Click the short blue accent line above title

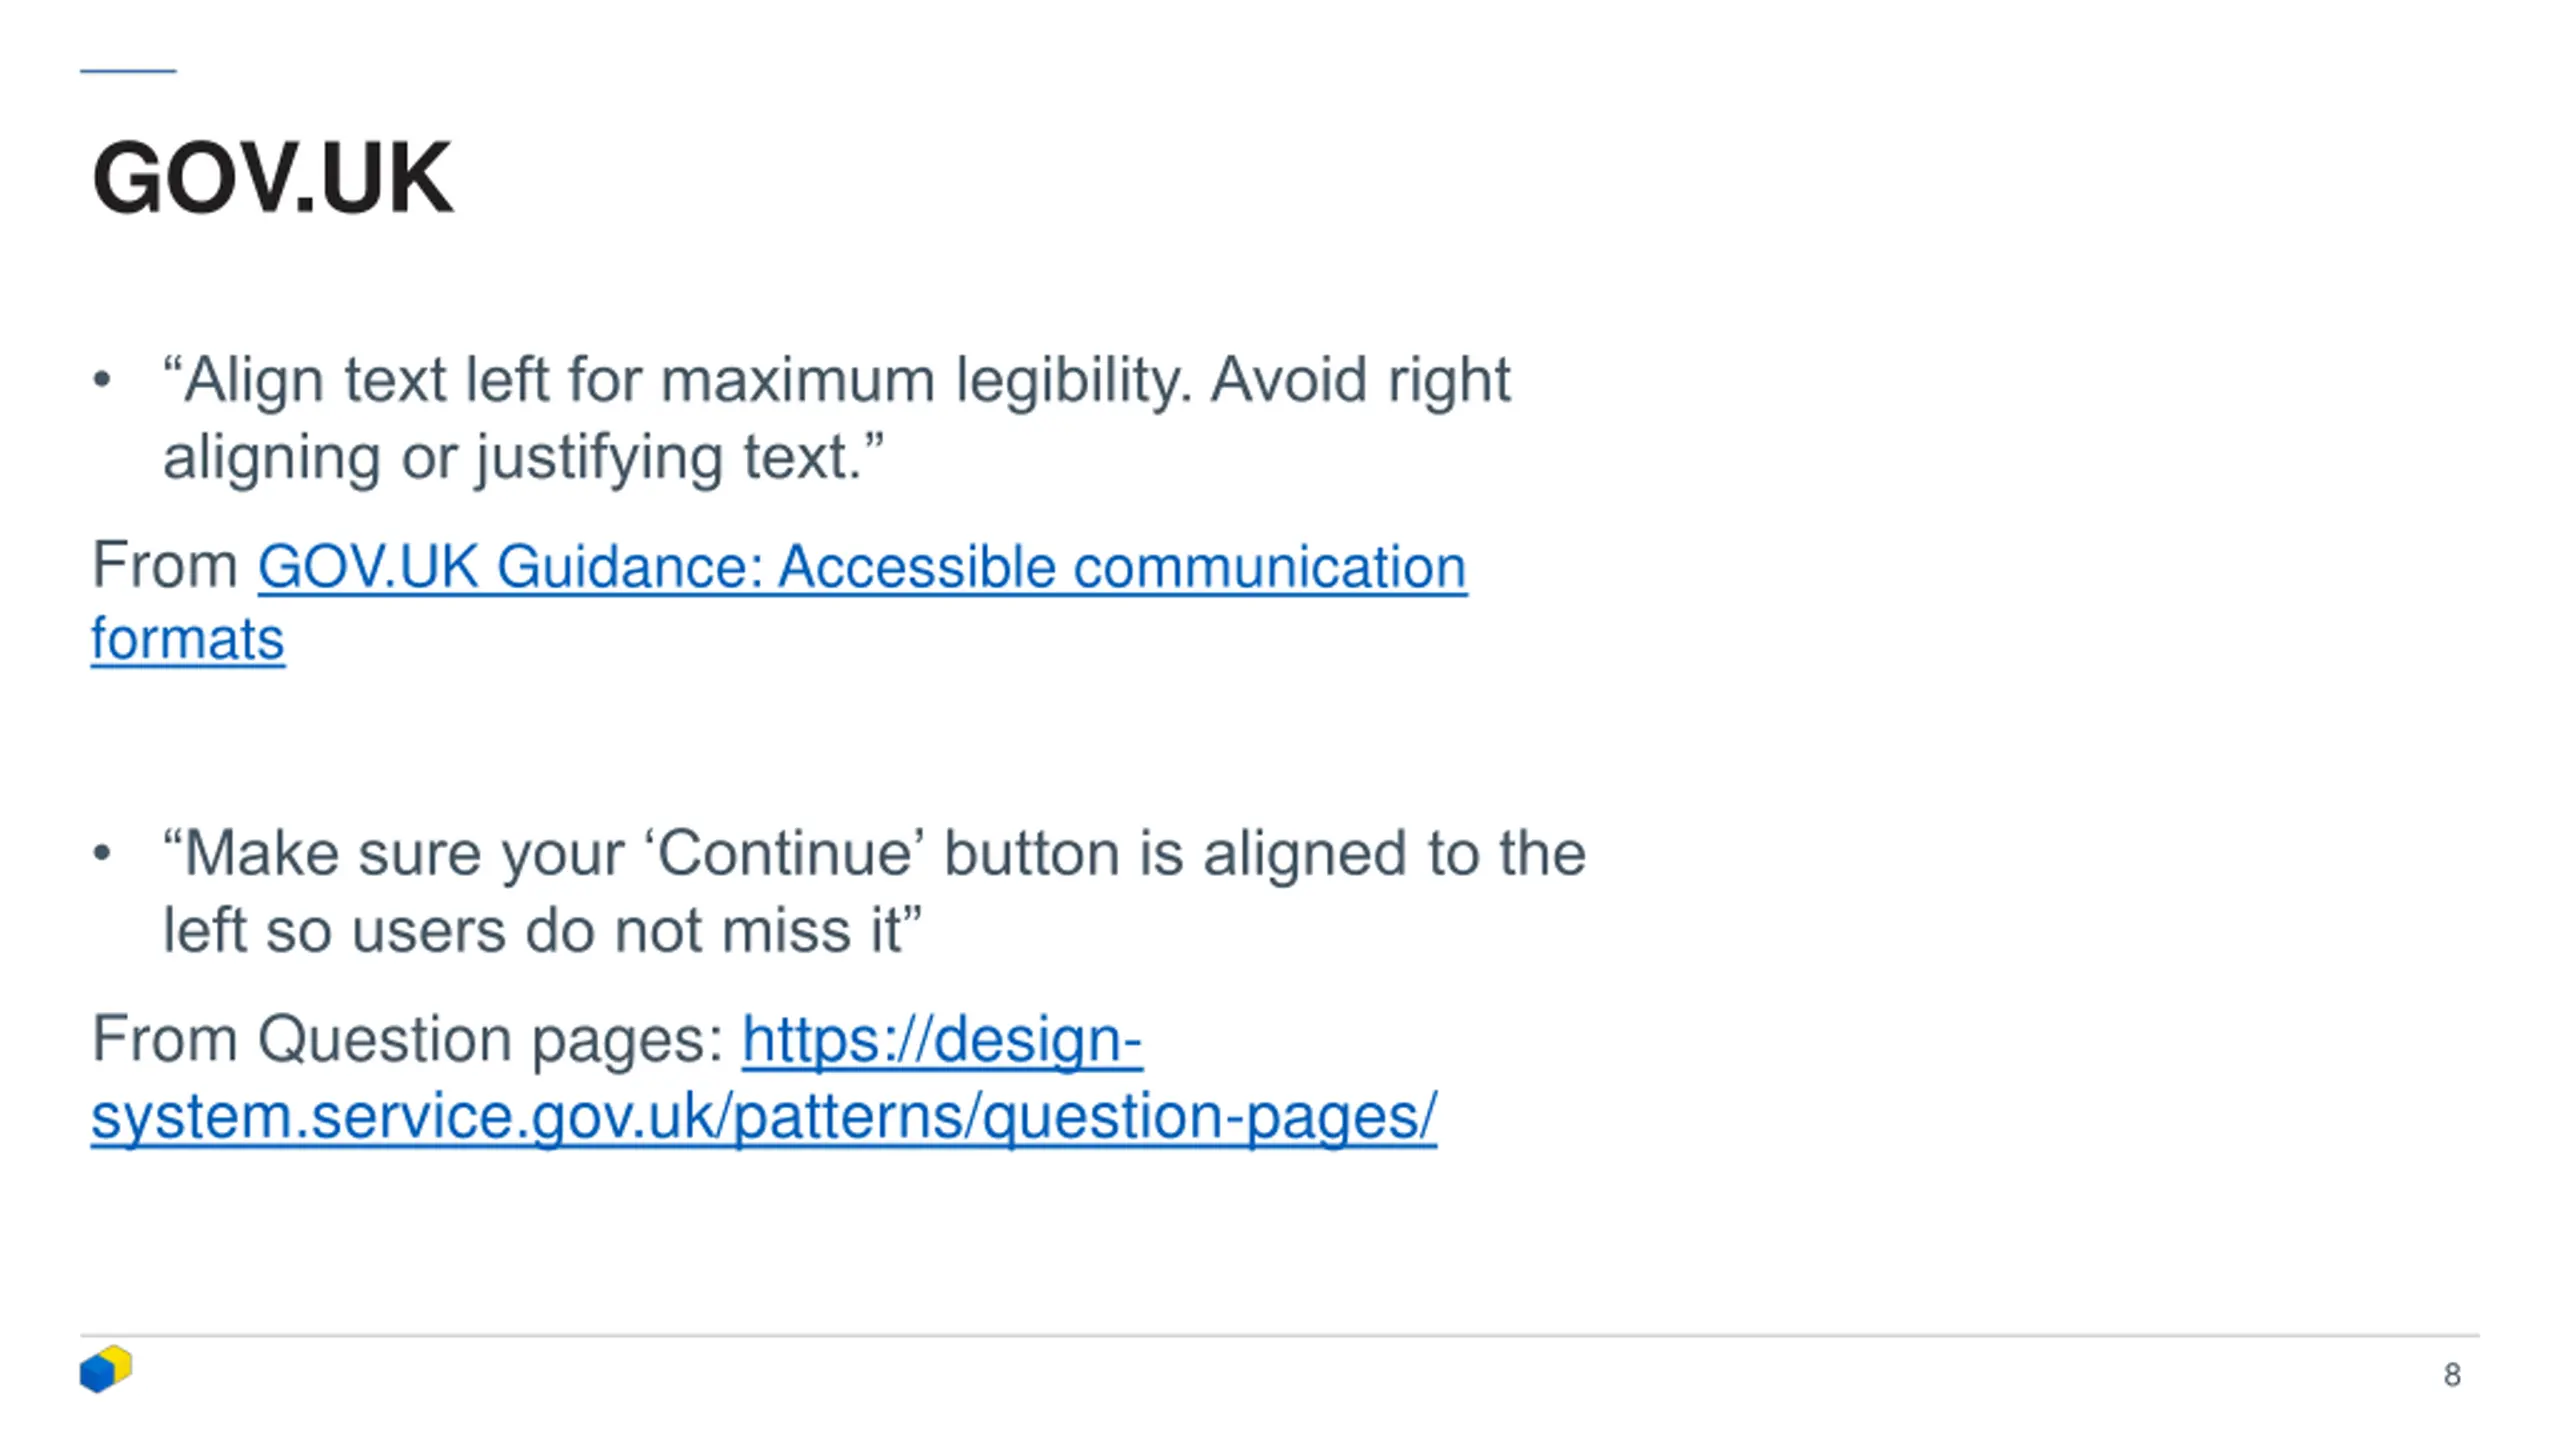click(128, 71)
